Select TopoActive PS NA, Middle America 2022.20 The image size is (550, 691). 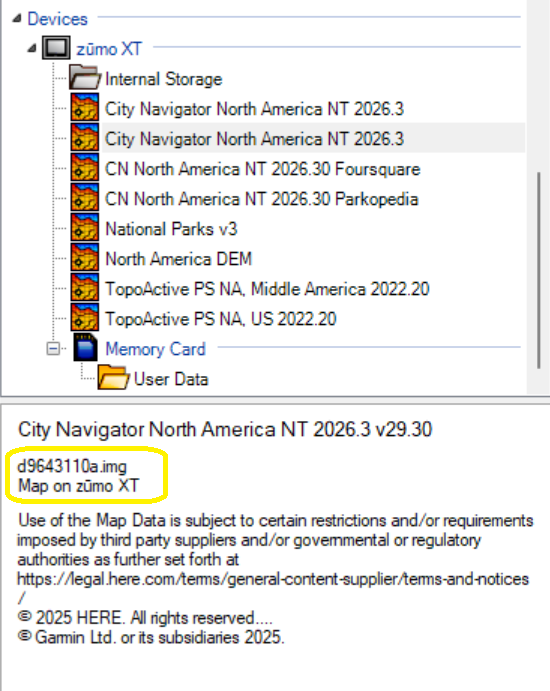(267, 289)
